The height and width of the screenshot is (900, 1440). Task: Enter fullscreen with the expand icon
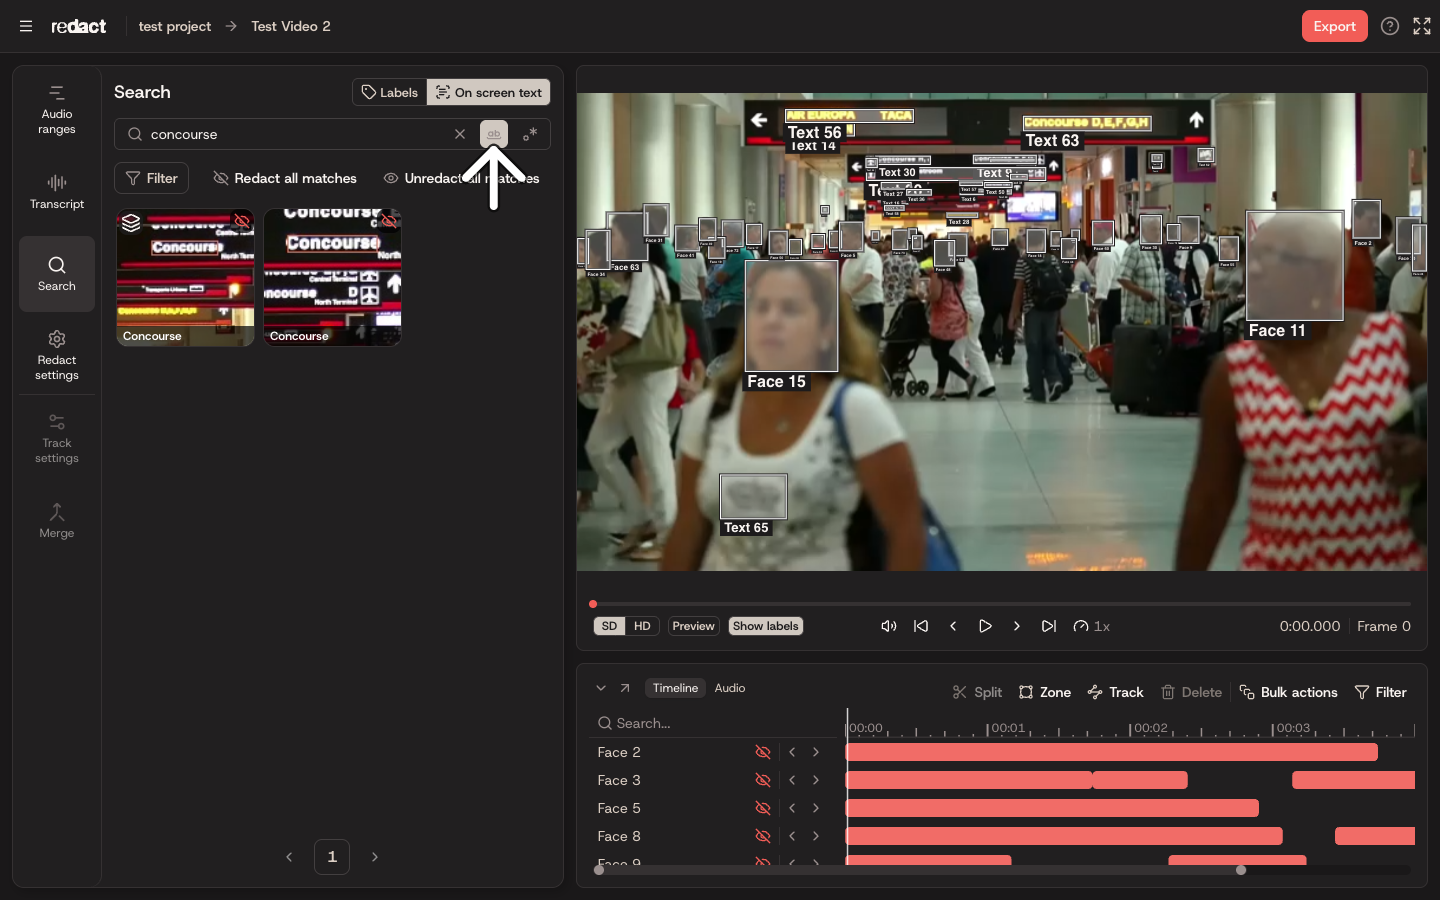1422,26
